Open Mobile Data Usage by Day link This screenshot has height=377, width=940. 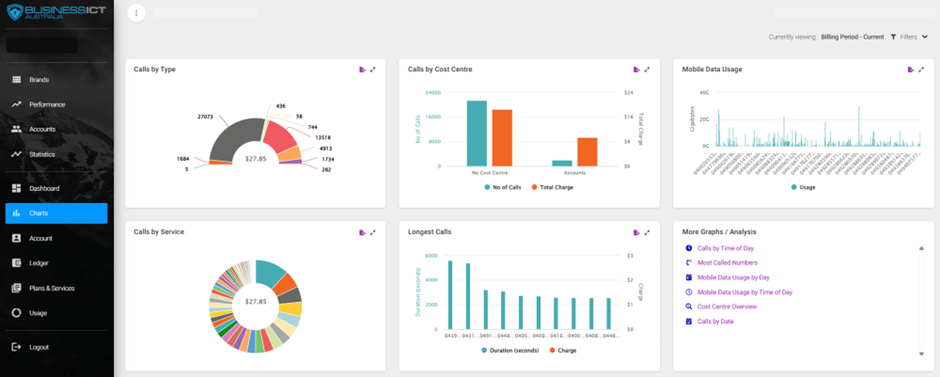click(x=733, y=278)
